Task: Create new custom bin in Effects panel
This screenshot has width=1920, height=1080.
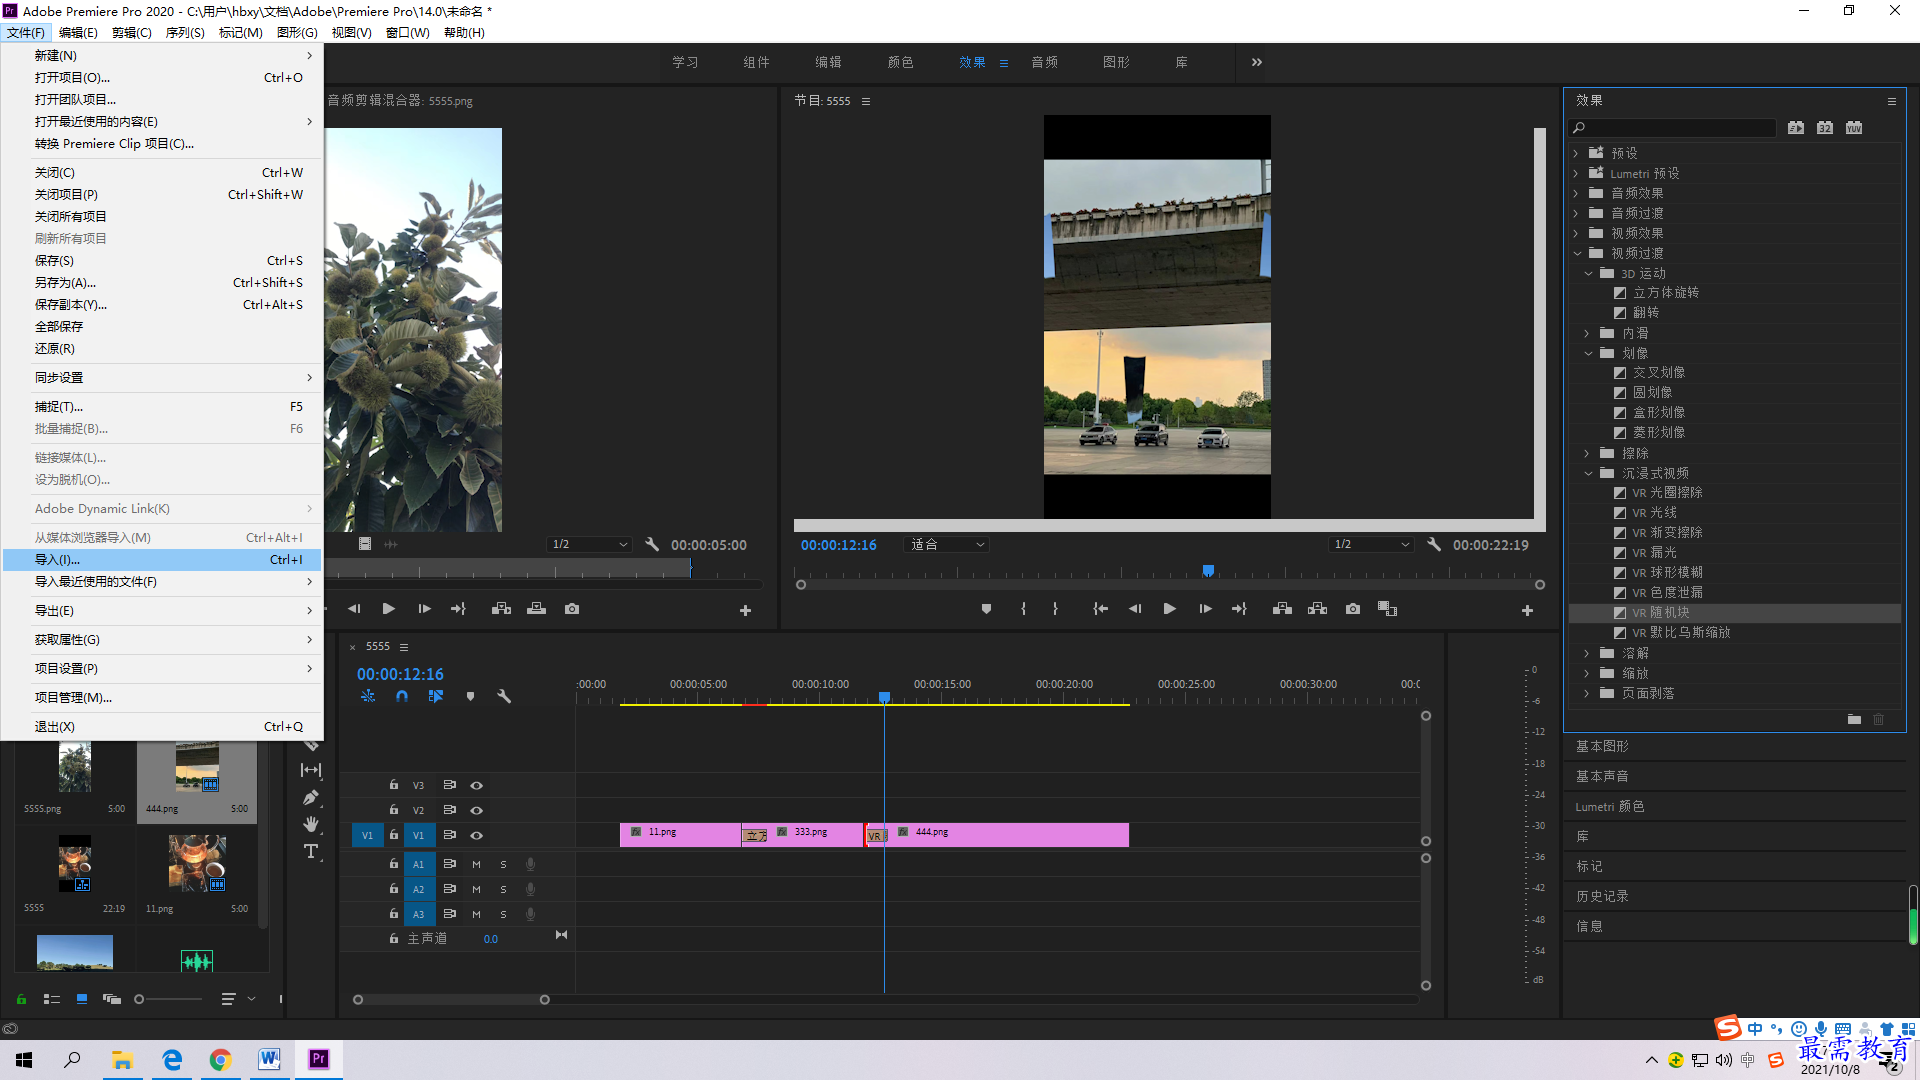Action: pos(1854,719)
